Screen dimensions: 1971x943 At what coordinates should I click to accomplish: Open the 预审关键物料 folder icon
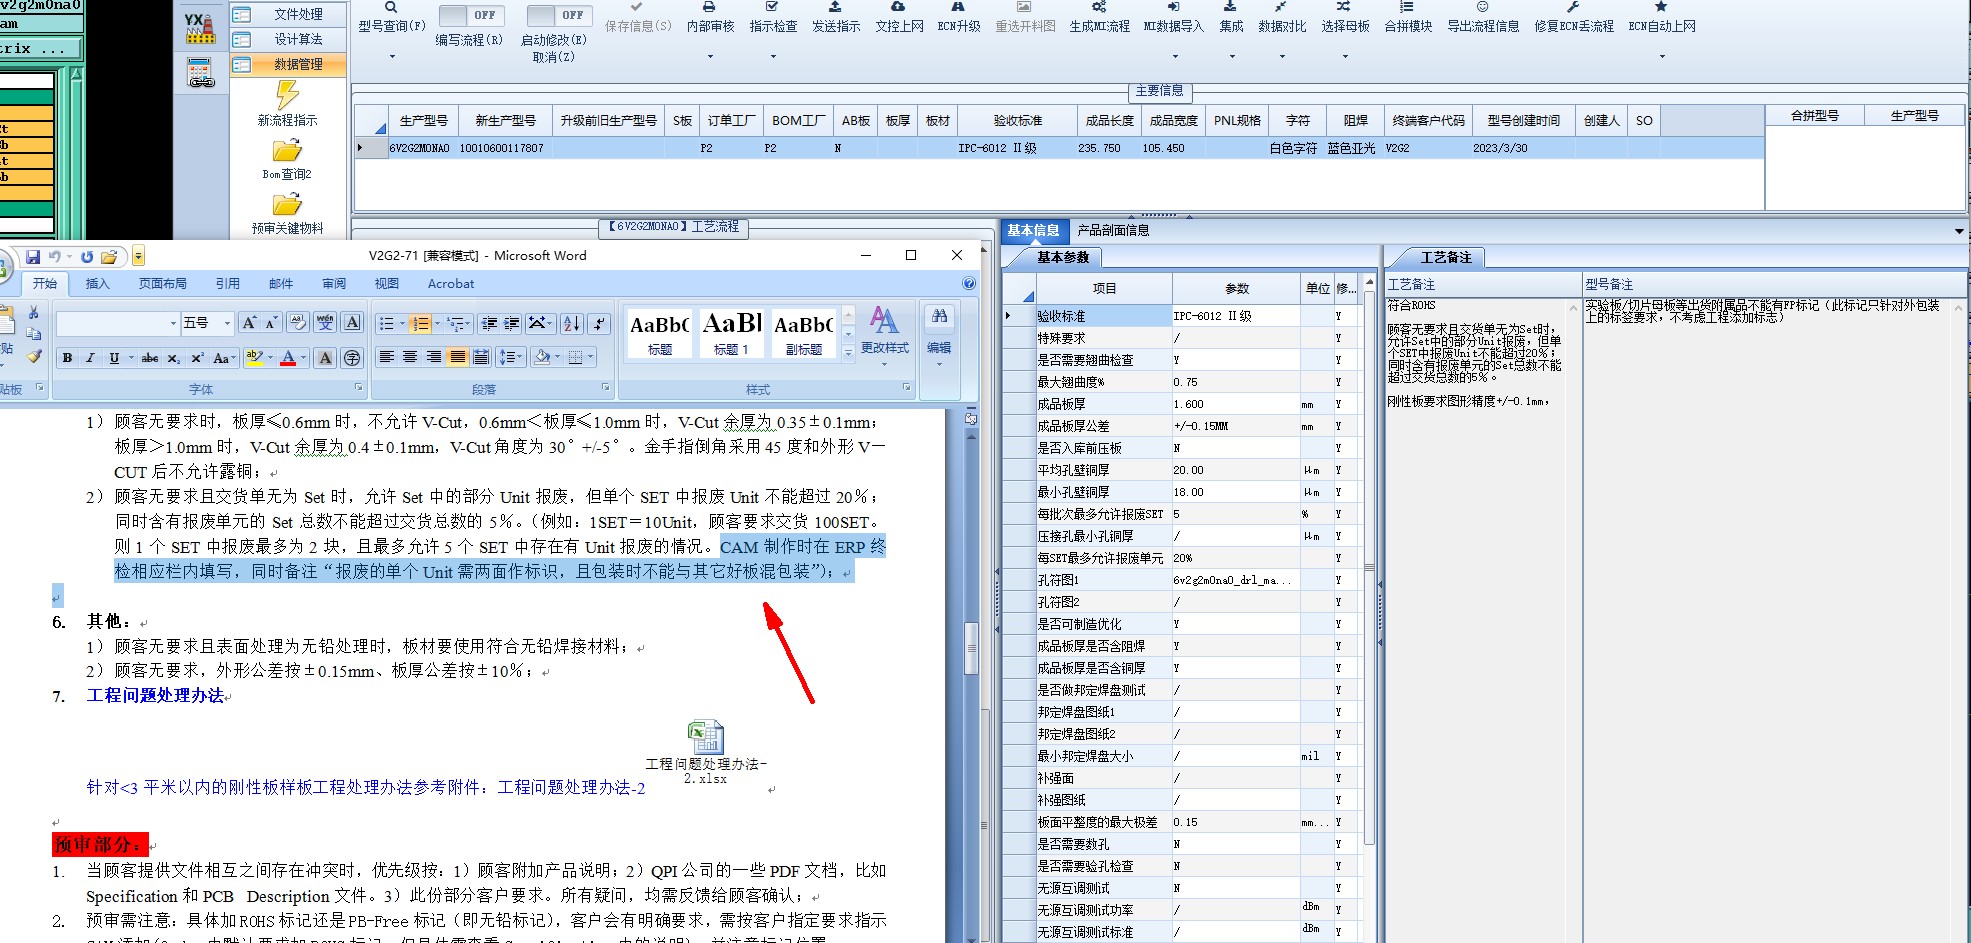point(287,205)
